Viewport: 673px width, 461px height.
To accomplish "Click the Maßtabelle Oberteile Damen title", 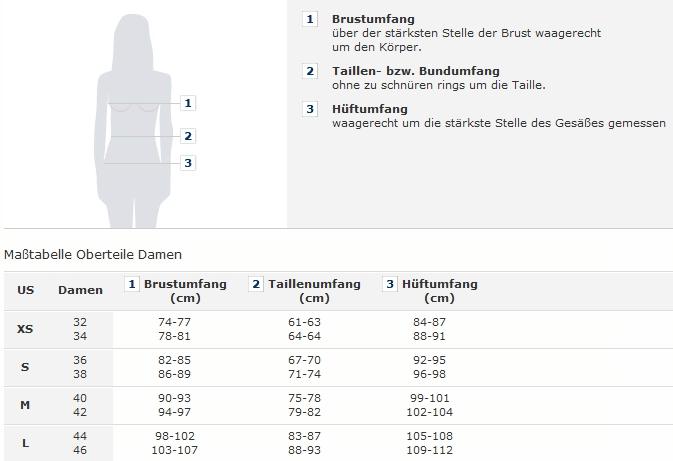I will click(93, 255).
